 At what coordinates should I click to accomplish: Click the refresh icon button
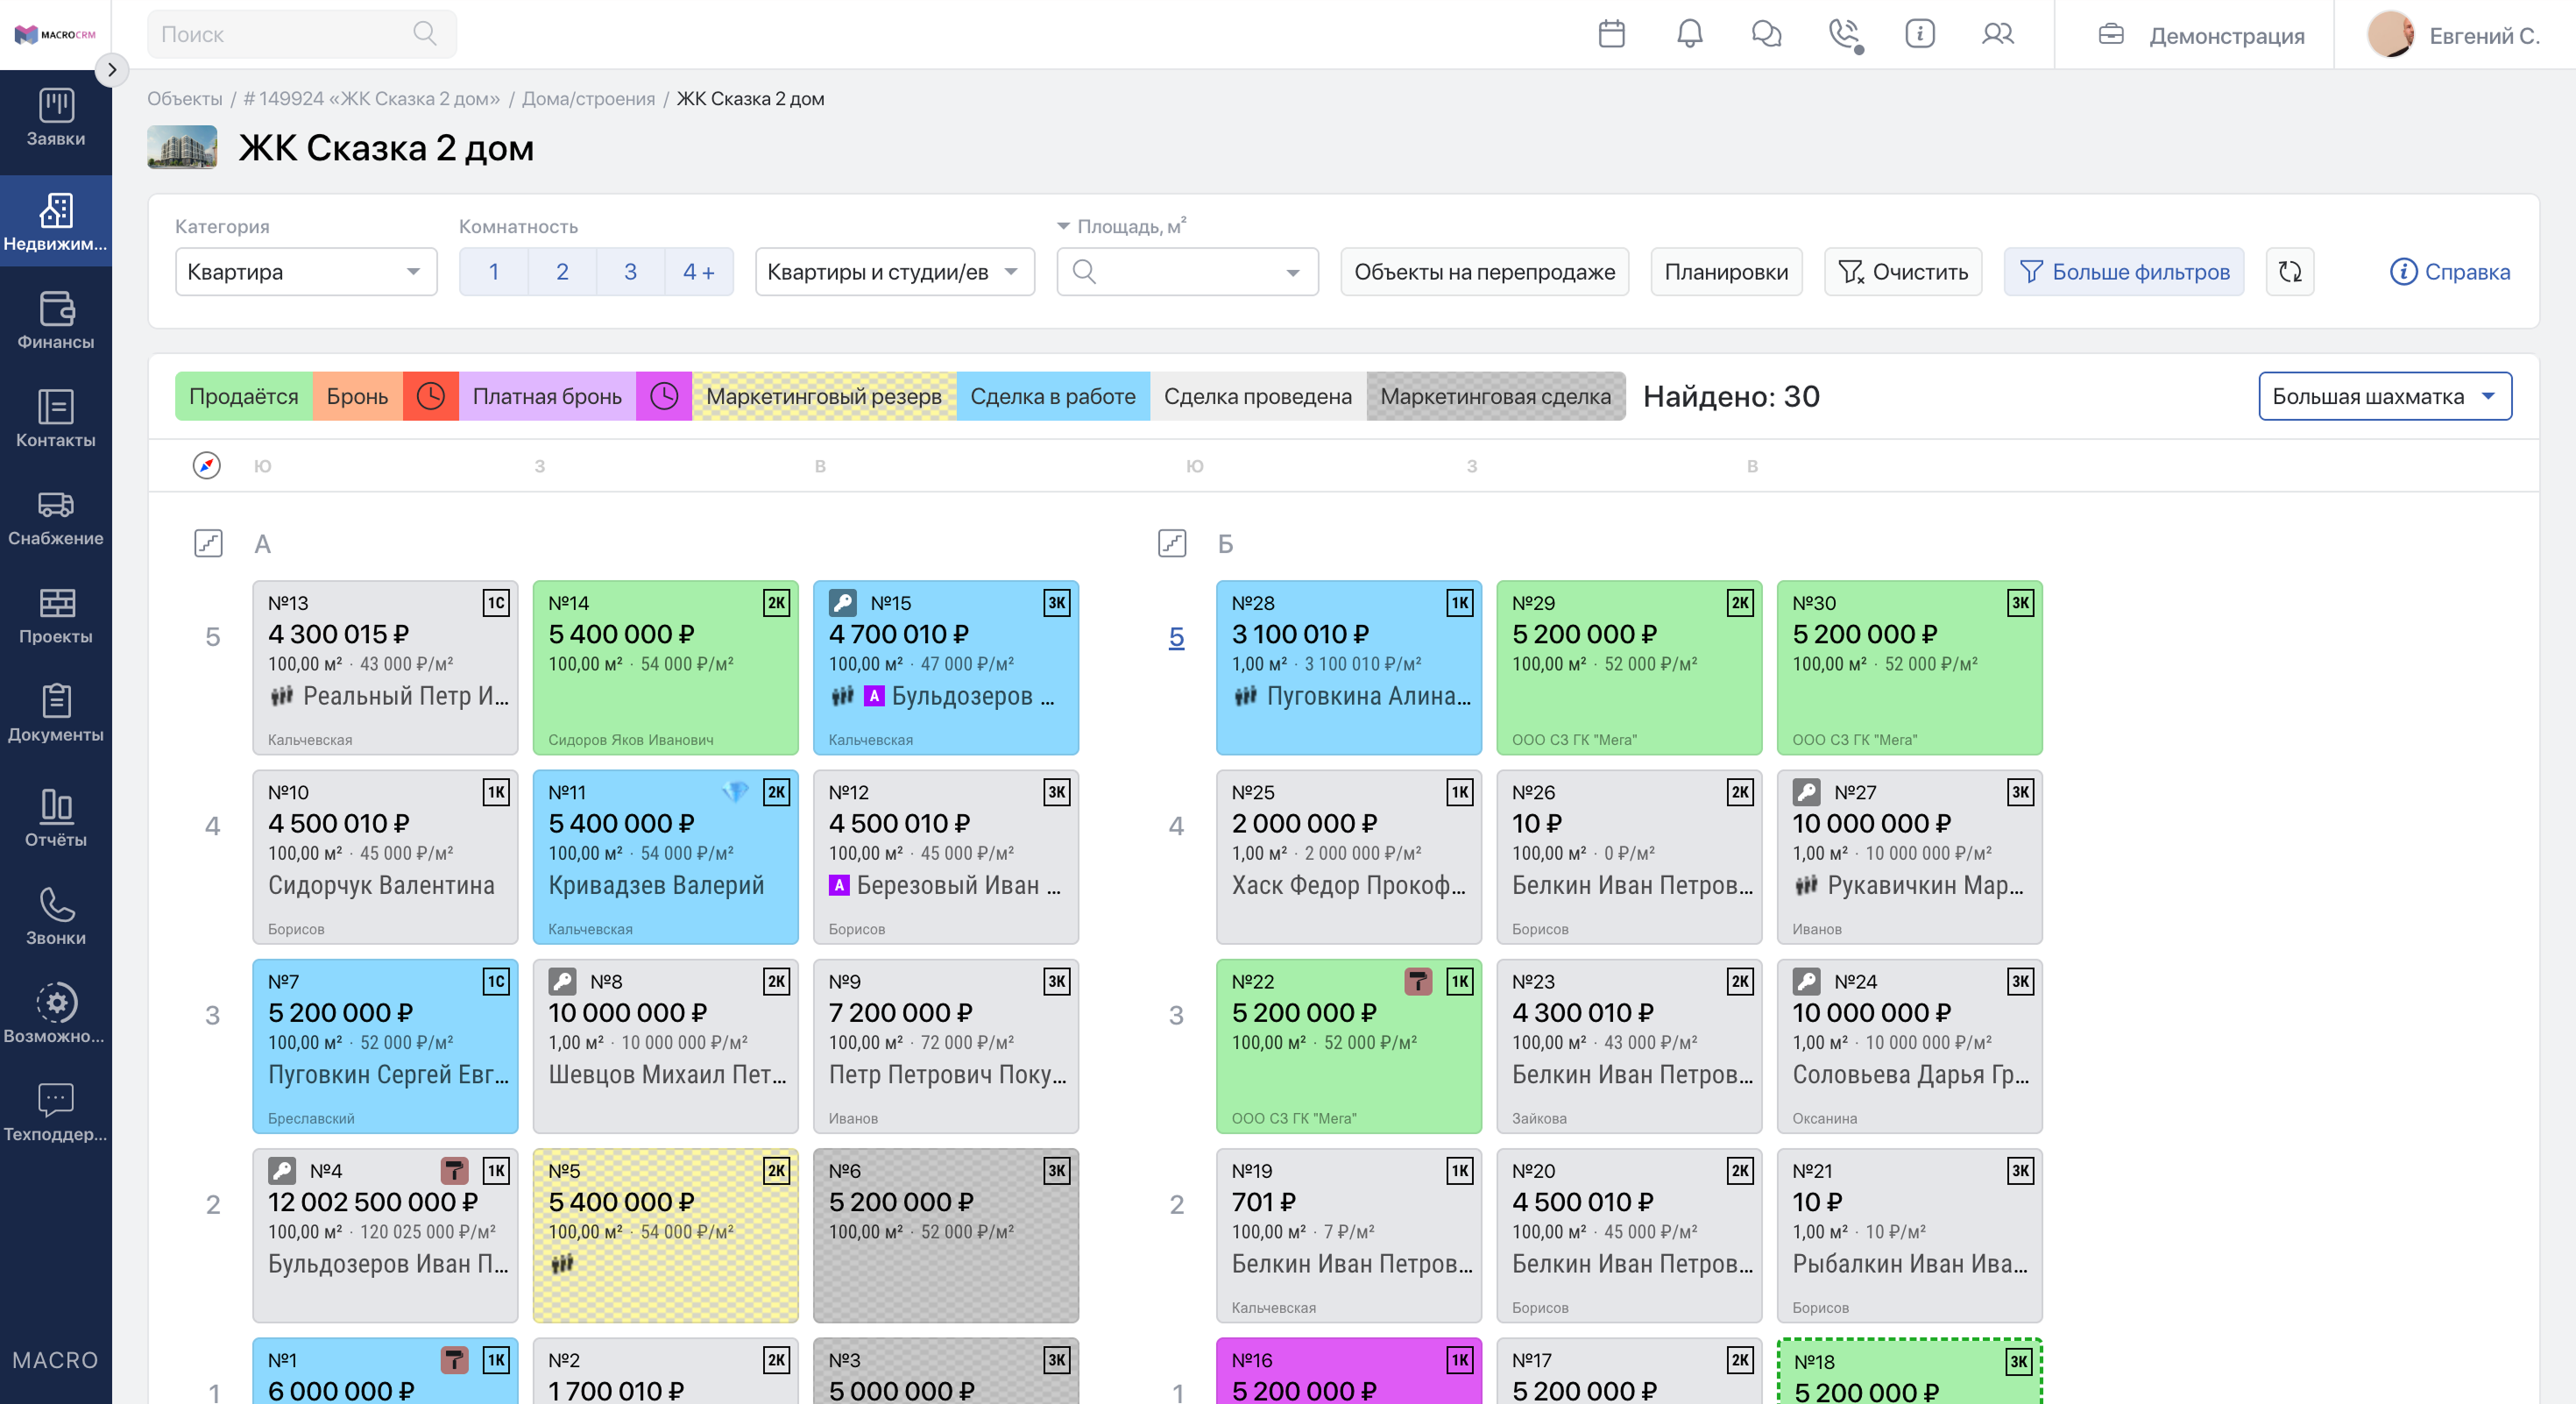tap(2290, 272)
